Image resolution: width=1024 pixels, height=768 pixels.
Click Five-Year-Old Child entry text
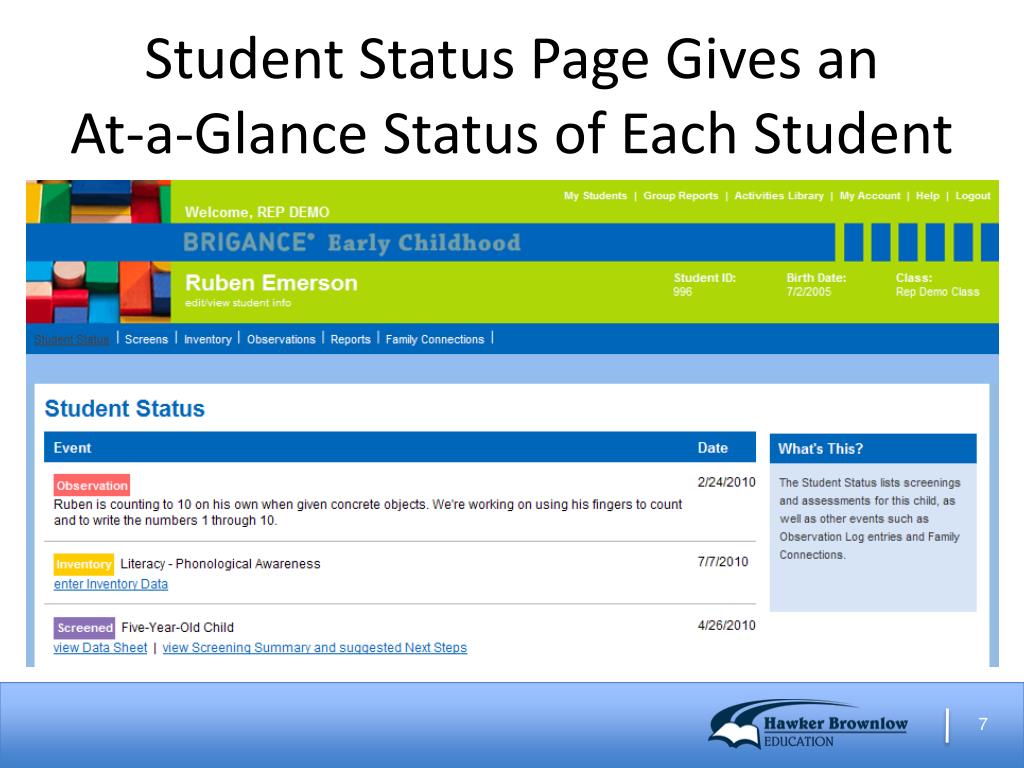click(x=178, y=627)
